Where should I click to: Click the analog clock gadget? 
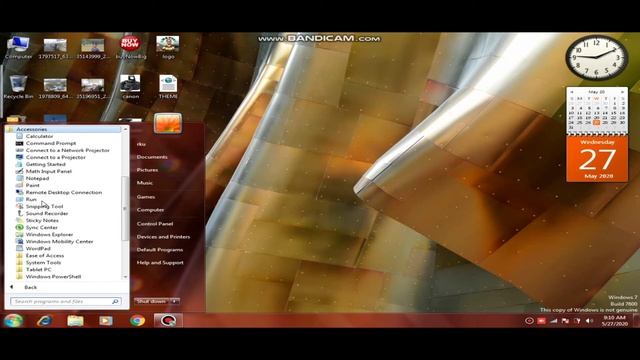pos(596,58)
